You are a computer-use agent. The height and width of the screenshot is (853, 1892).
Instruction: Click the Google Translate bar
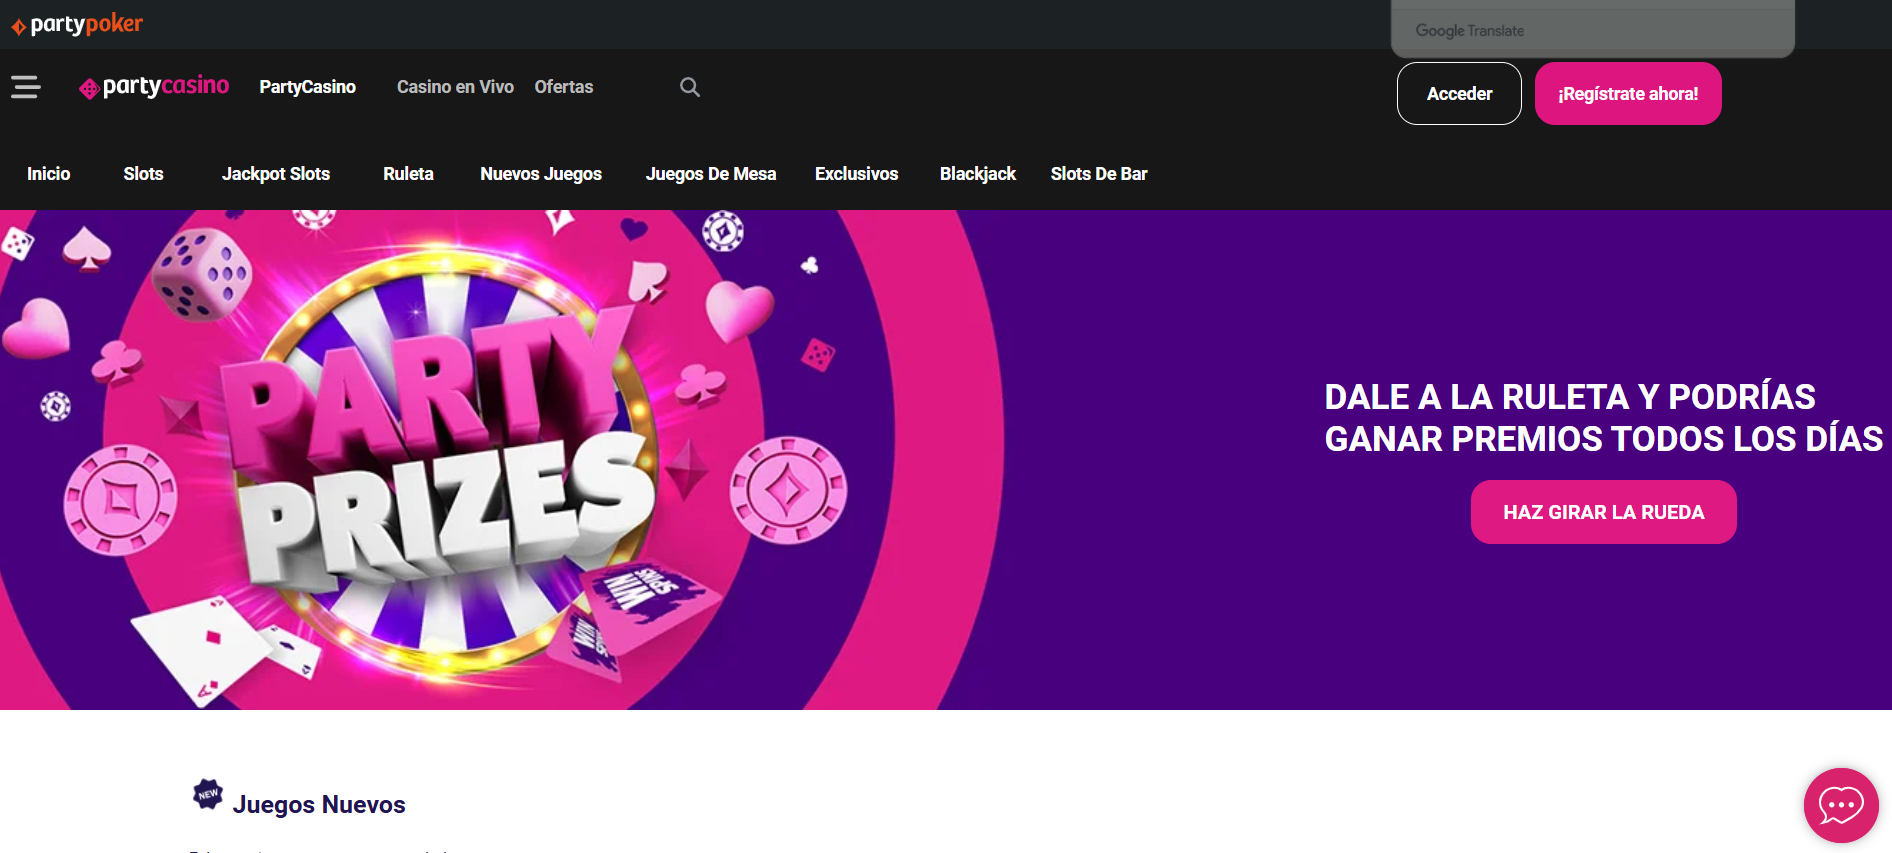[x=1593, y=30]
